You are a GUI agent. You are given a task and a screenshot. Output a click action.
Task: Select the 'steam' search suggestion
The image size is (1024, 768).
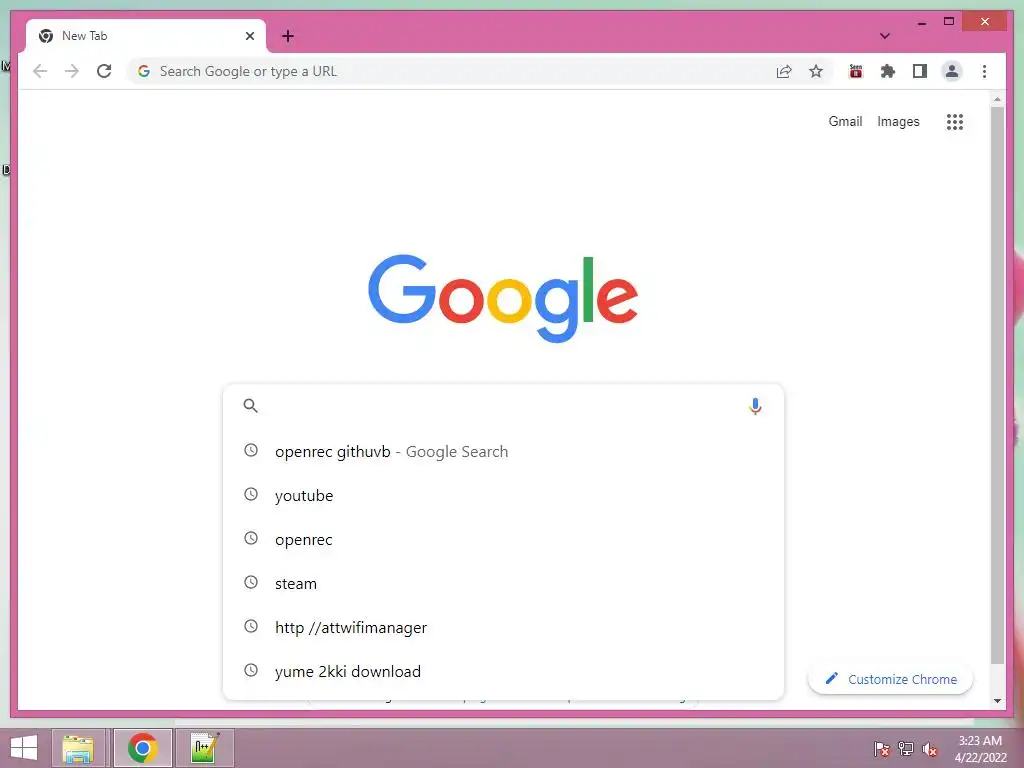503,583
